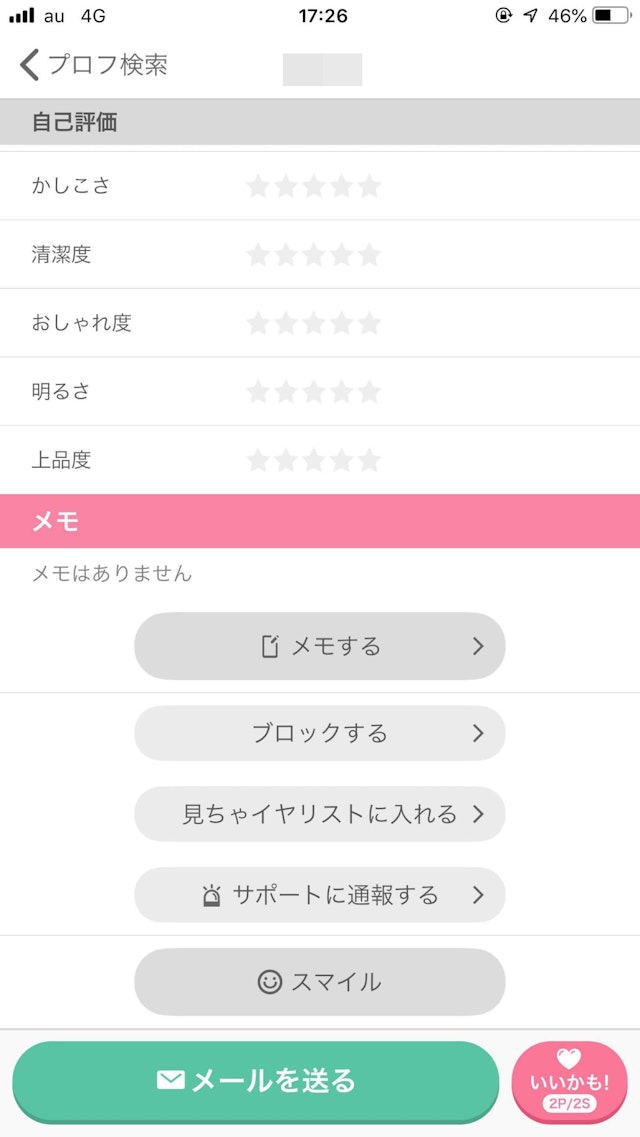640x1137 pixels.
Task: Tap the envelope mail icon
Action: (171, 1080)
